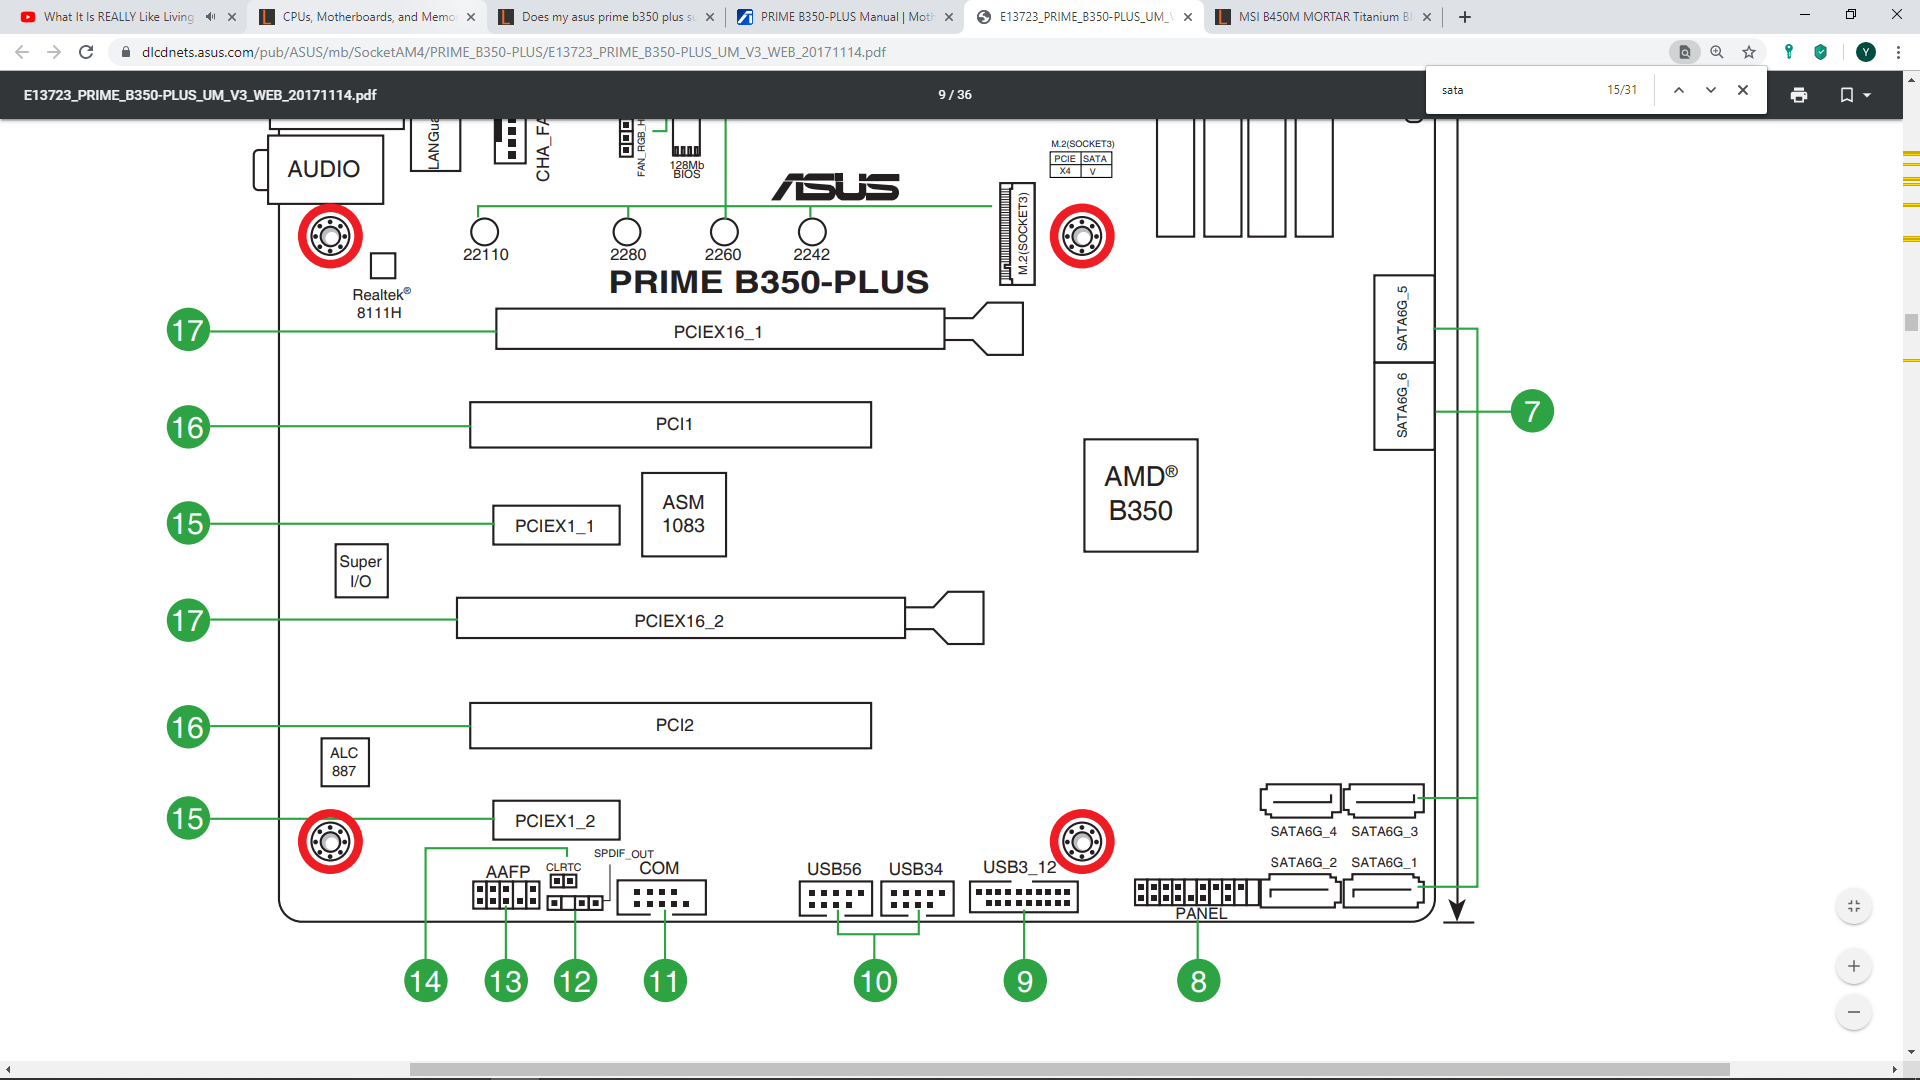Screen dimensions: 1920x1080
Task: Close the 'CPUs, Motherboards, and Memo' tab
Action: [471, 17]
